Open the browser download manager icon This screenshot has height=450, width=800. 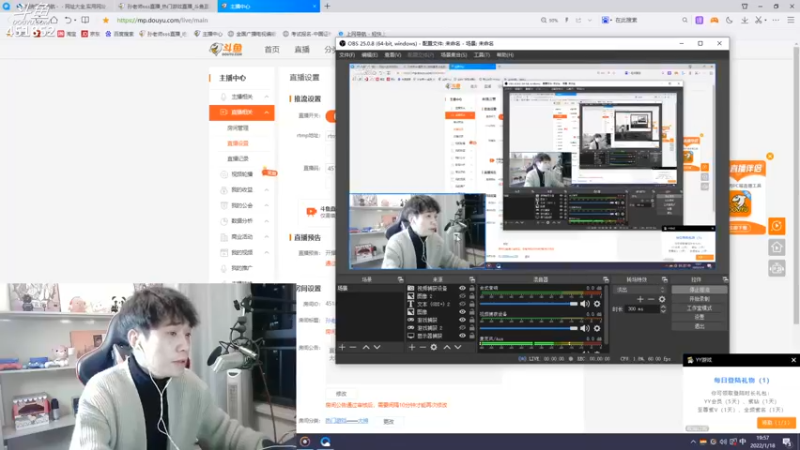pyautogui.click(x=744, y=20)
